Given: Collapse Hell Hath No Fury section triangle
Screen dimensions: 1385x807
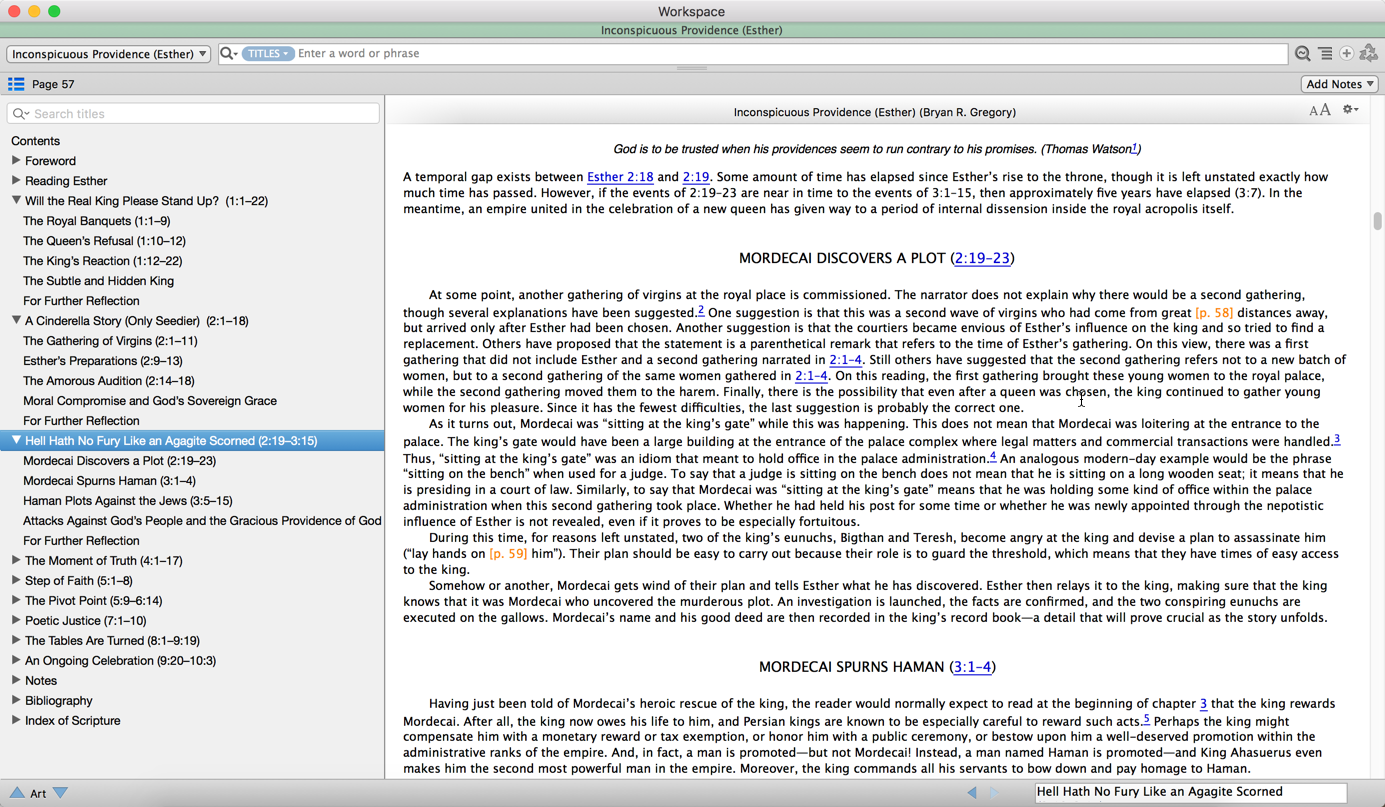Looking at the screenshot, I should tap(16, 440).
